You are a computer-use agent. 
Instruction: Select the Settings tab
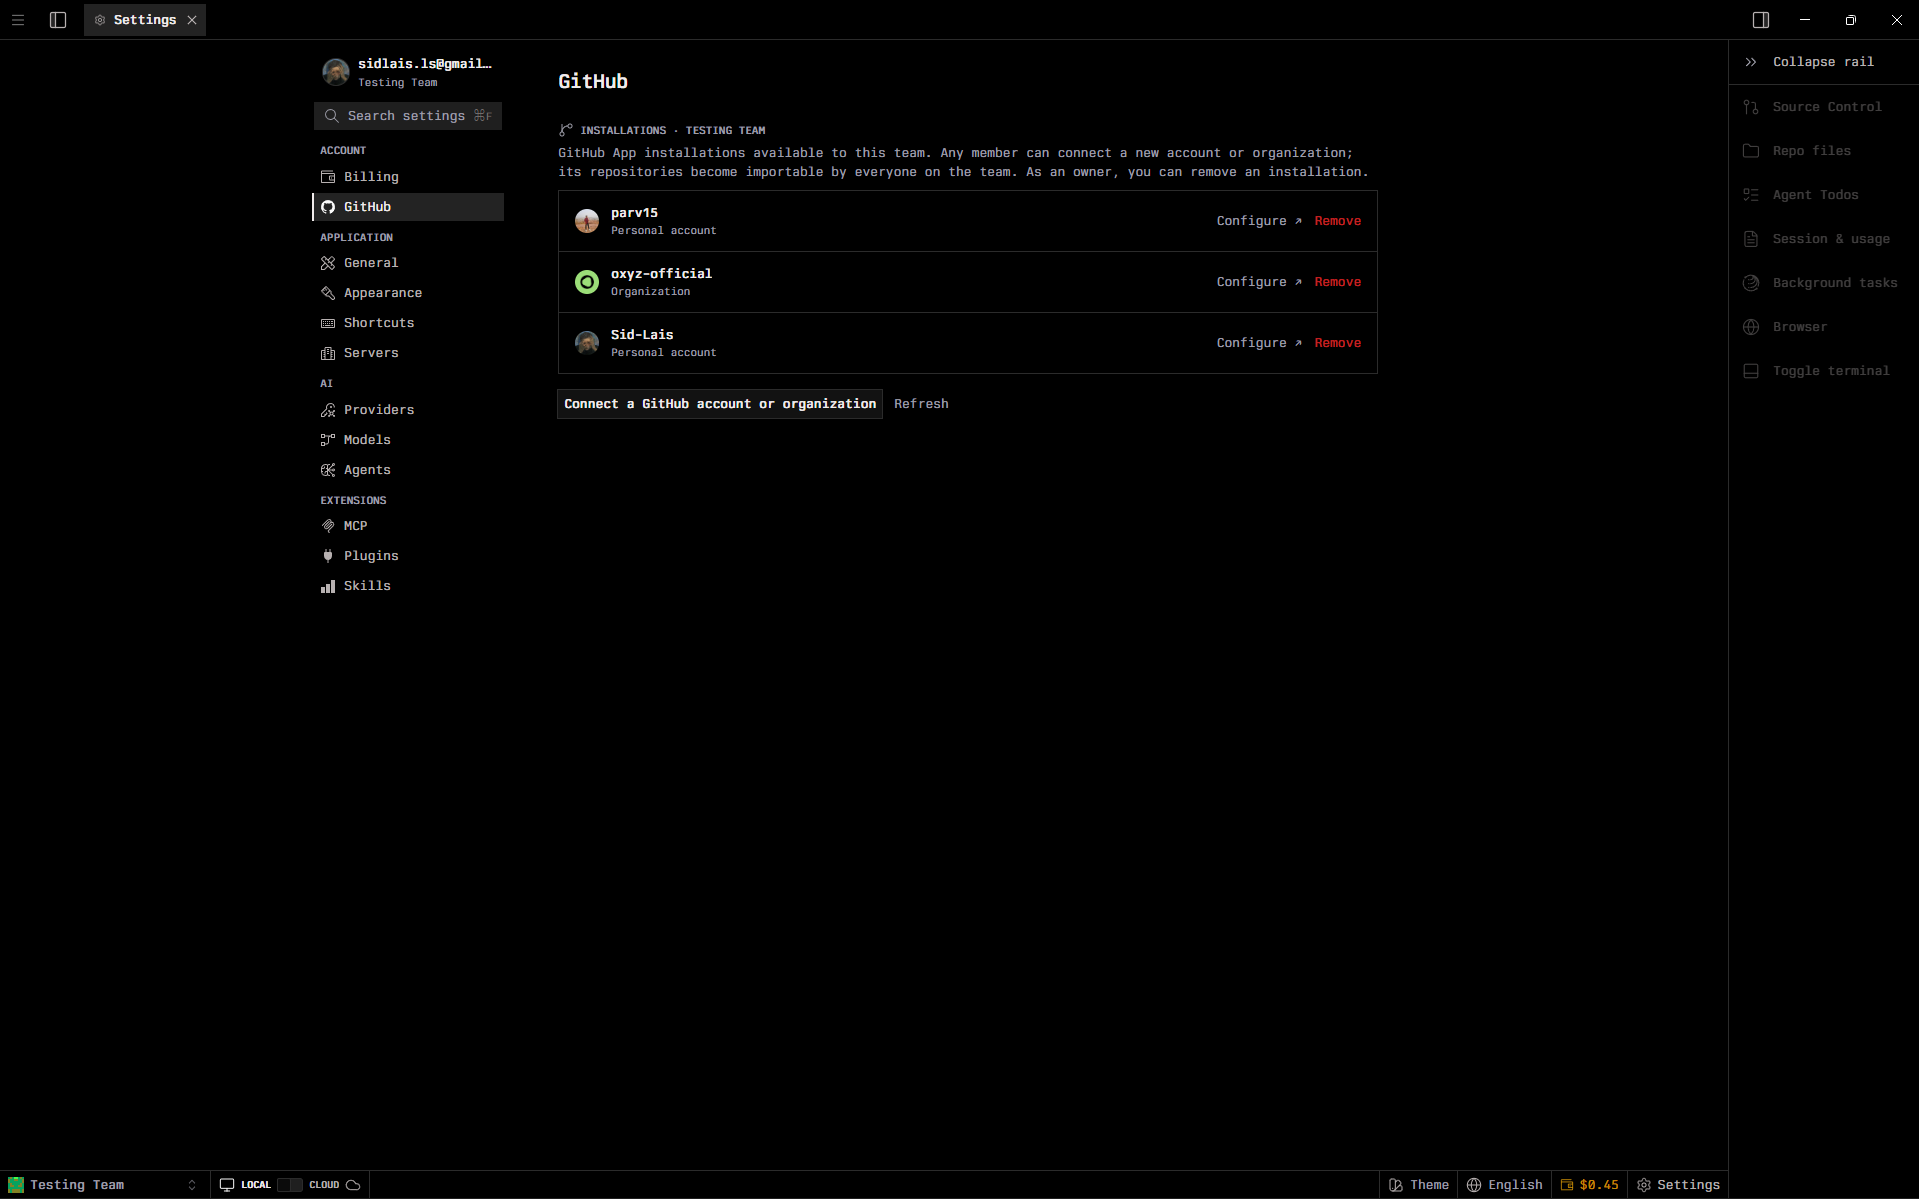tap(145, 20)
